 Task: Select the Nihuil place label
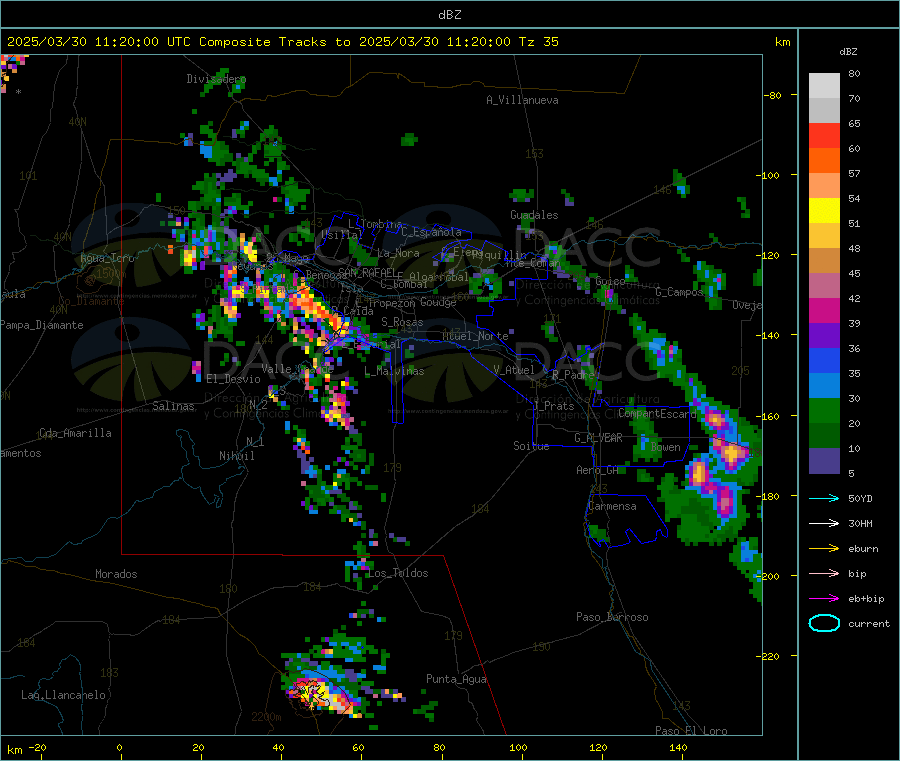pos(237,456)
